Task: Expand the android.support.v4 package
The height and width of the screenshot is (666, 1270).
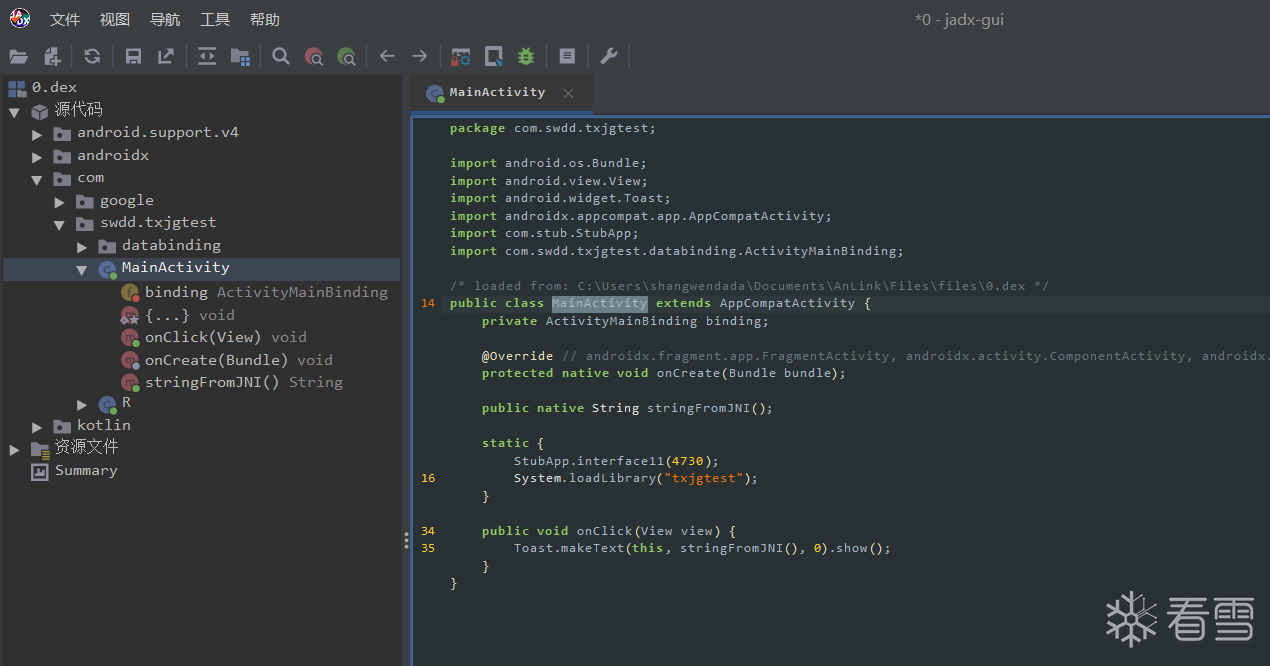Action: [37, 133]
